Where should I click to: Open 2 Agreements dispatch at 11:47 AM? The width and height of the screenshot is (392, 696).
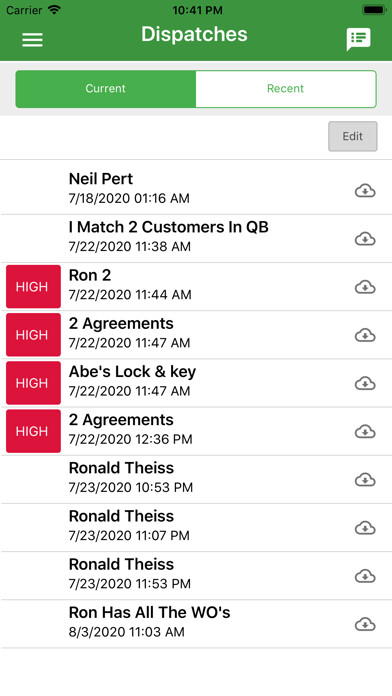(x=196, y=335)
